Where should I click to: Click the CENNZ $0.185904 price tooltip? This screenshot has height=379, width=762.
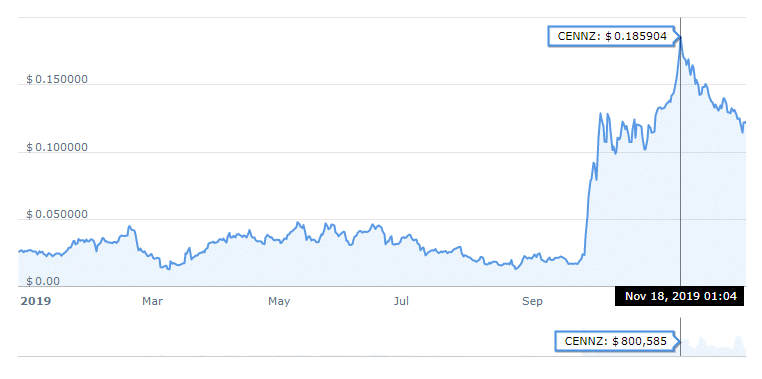(612, 37)
